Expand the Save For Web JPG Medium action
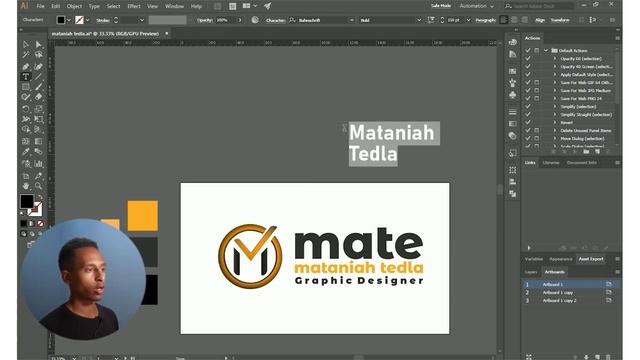640x360 pixels. coord(555,91)
